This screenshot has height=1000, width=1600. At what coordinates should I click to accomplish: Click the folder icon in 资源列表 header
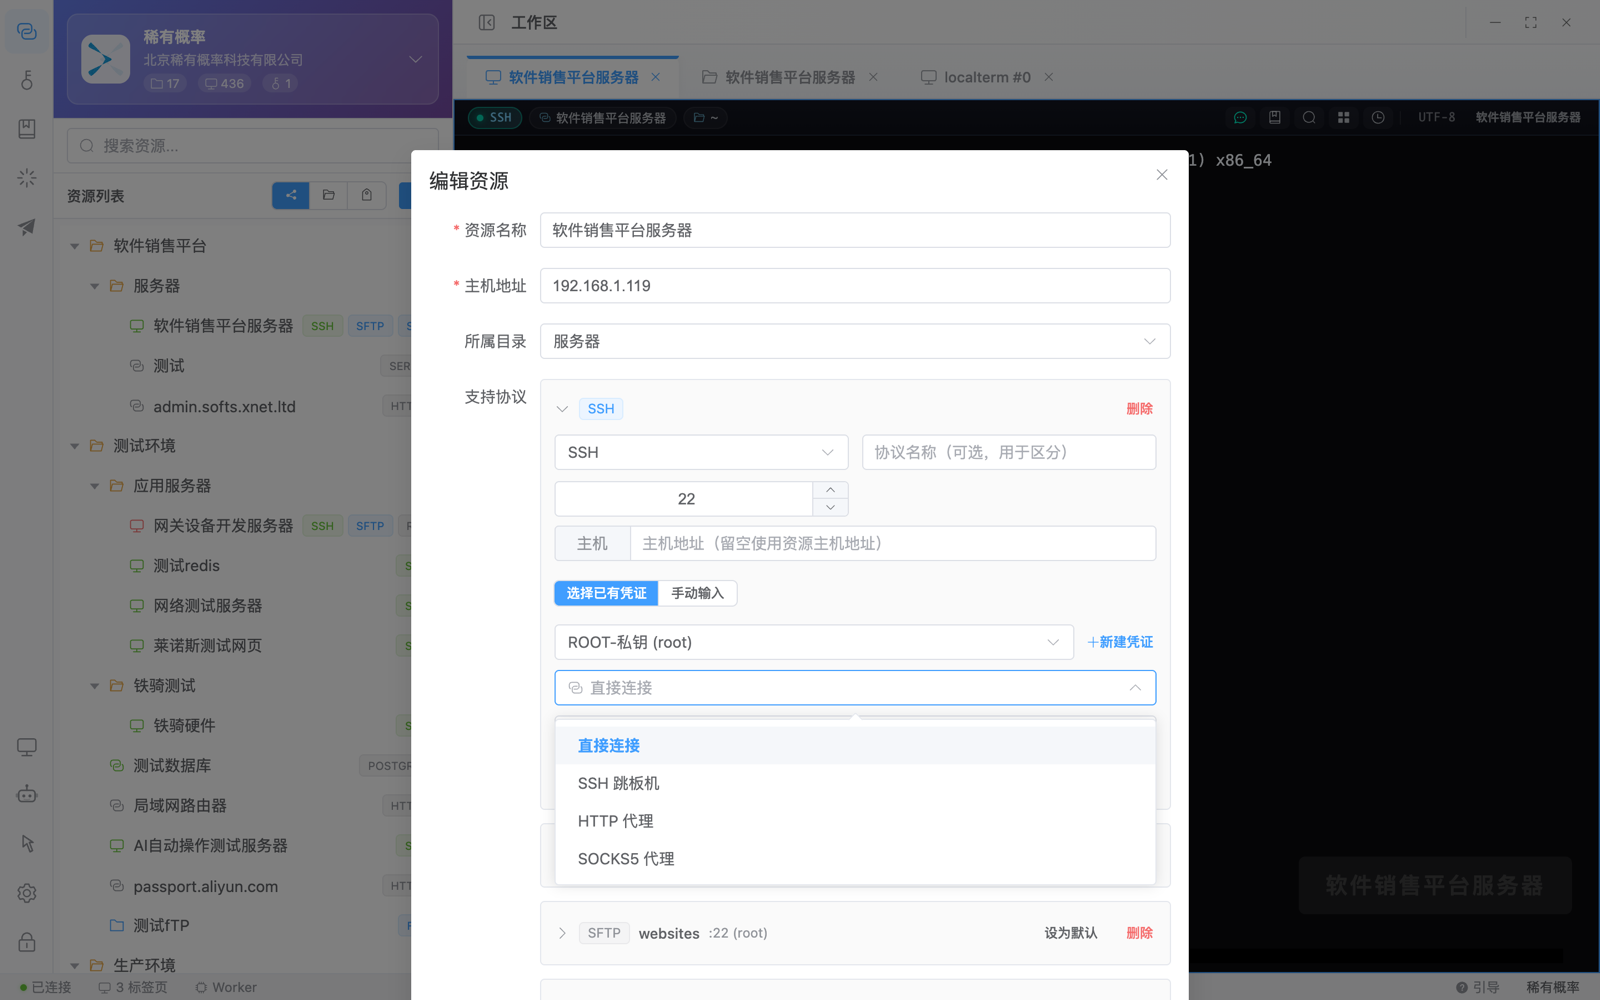click(329, 196)
